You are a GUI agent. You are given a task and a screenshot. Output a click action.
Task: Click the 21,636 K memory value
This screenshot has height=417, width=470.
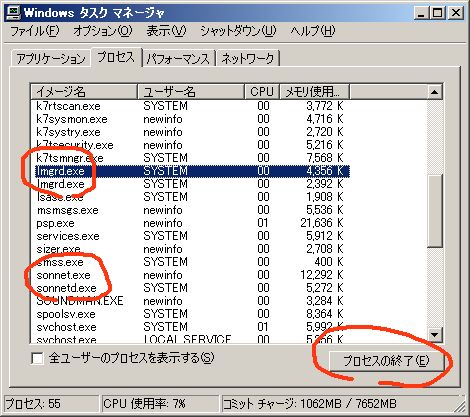coord(322,223)
